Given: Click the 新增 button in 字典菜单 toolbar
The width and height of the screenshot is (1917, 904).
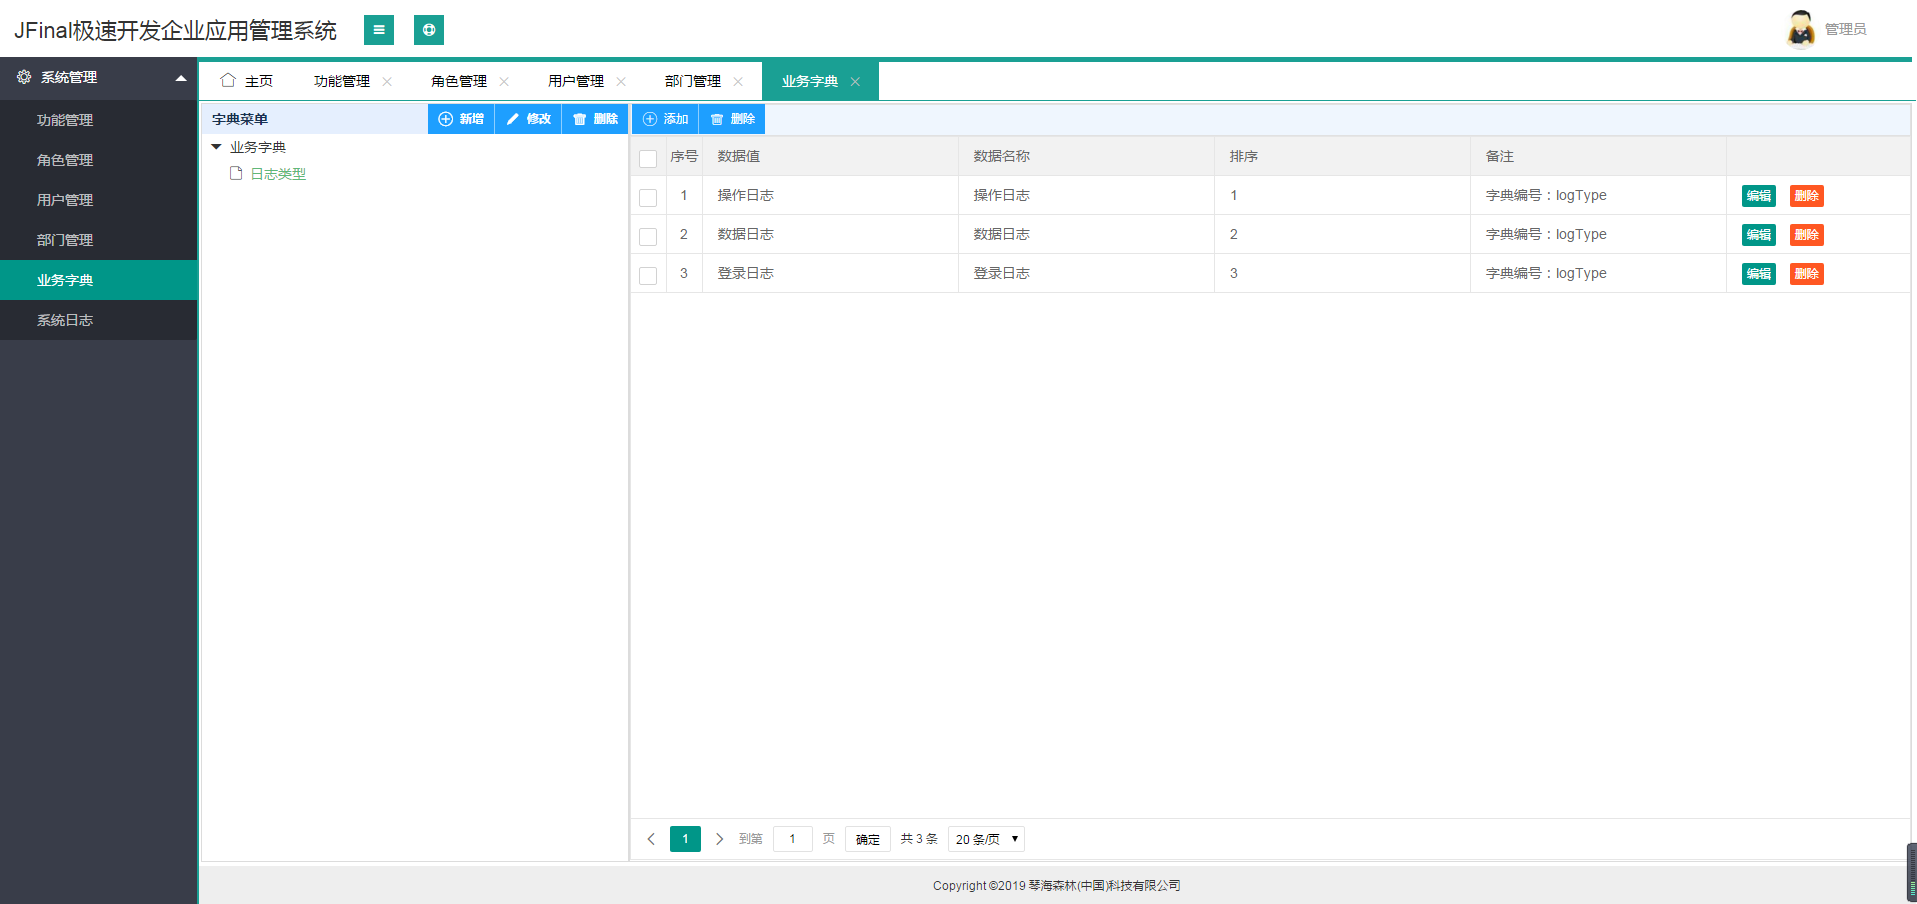Looking at the screenshot, I should pyautogui.click(x=461, y=119).
